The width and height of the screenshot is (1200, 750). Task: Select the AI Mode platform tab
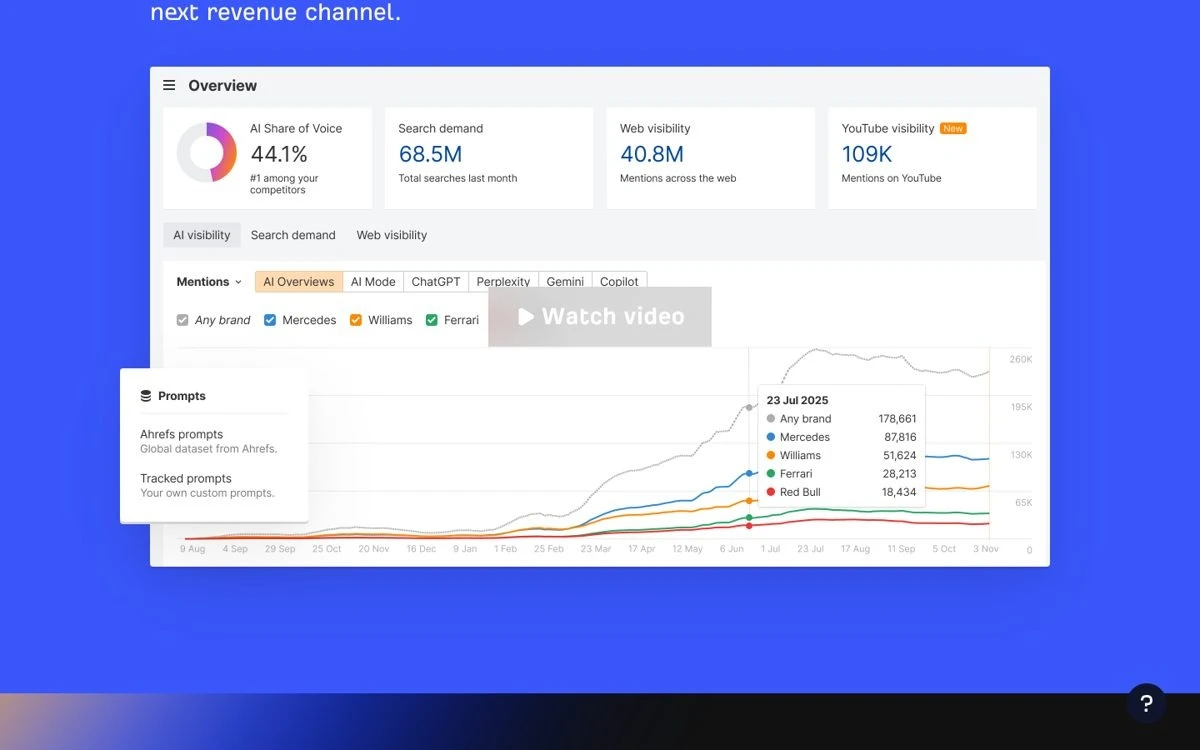373,282
